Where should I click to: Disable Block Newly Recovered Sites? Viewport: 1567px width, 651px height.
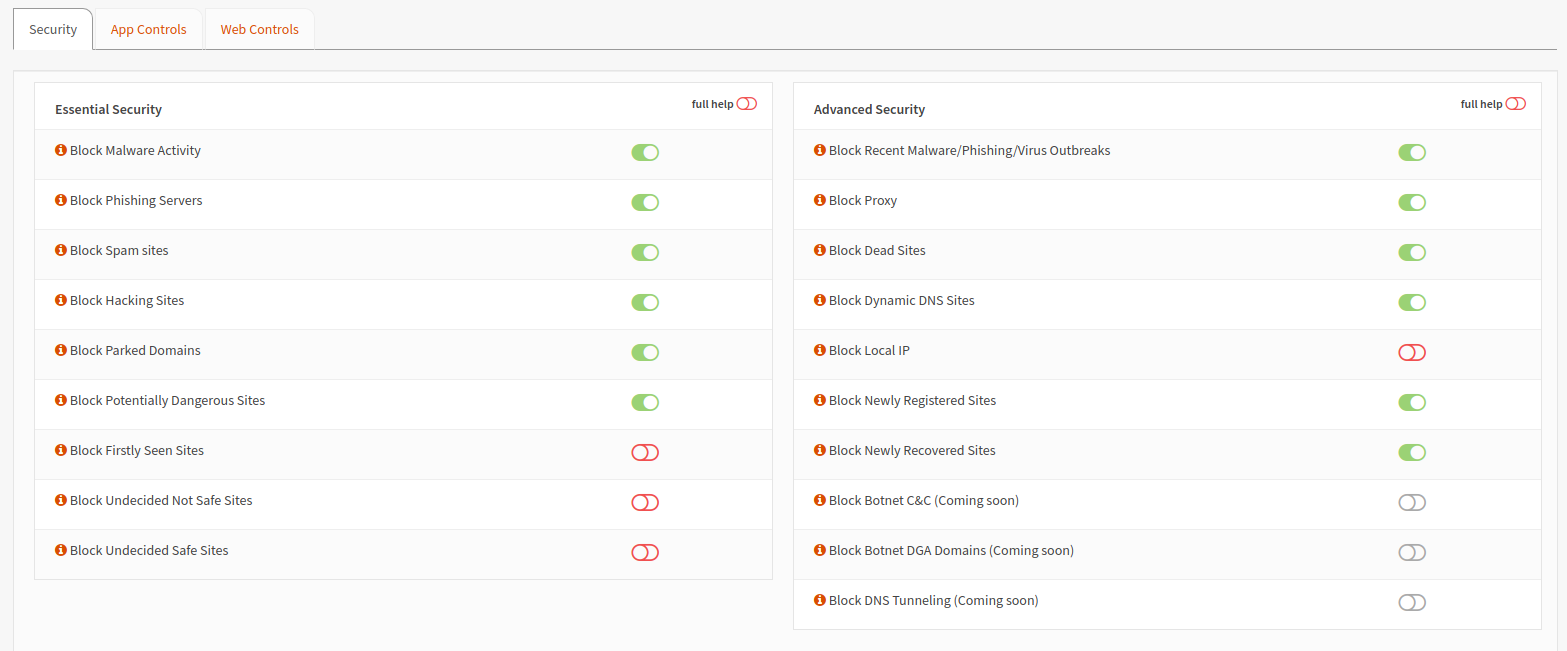pos(1412,452)
